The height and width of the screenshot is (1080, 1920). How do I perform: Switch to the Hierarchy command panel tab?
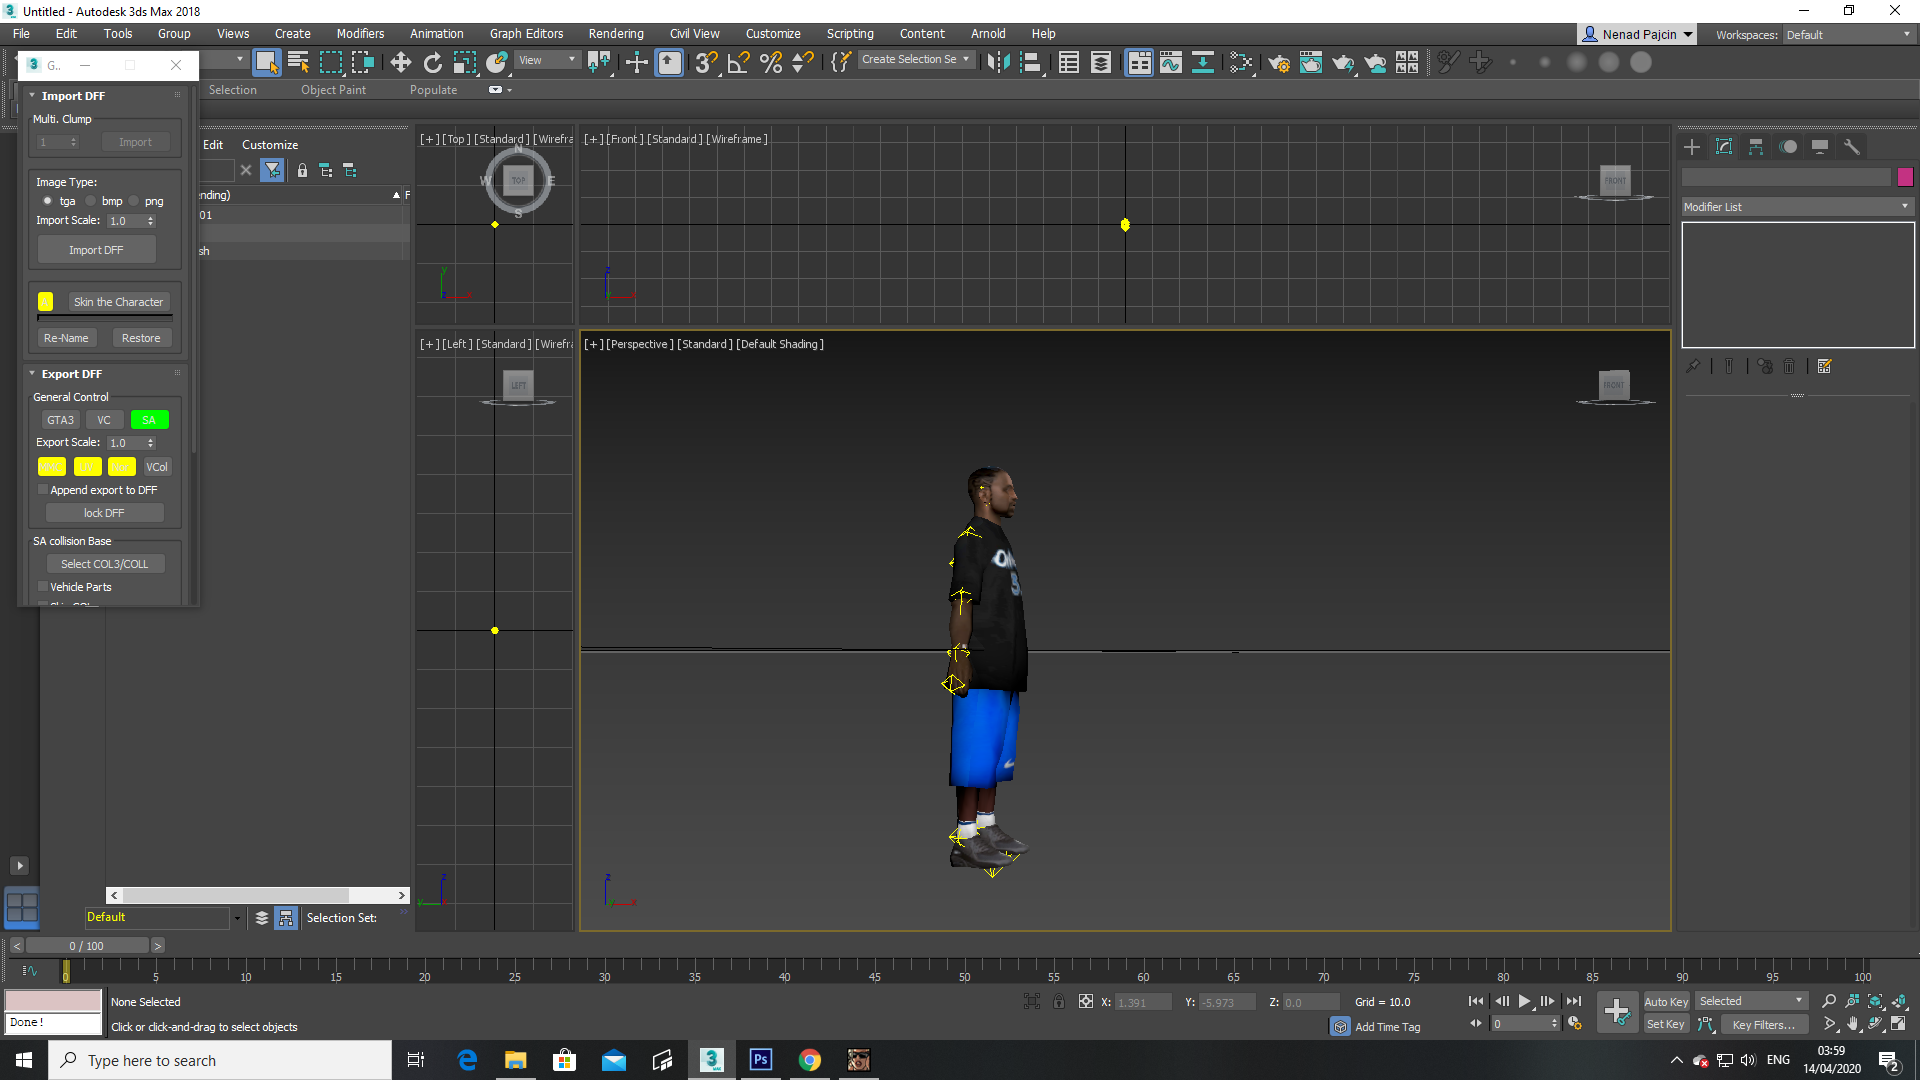pos(1756,147)
